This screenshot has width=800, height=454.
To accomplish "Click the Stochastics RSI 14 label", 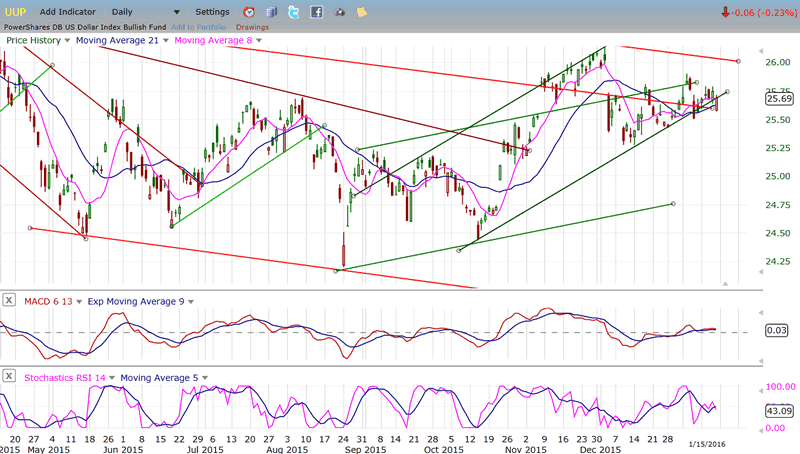I will pyautogui.click(x=65, y=378).
